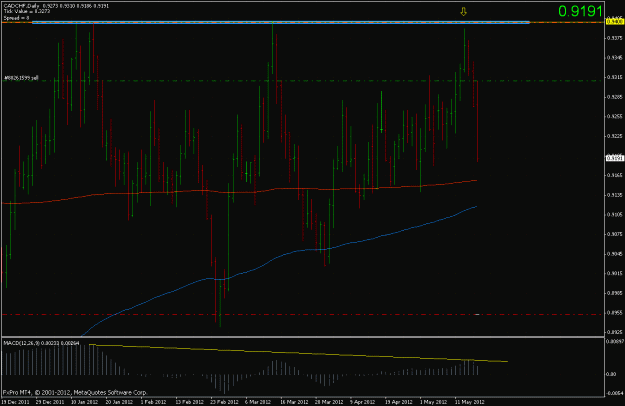Viewport: 625px width, 406px height.
Task: Click the last red candle near 0.9191
Action: 478,121
